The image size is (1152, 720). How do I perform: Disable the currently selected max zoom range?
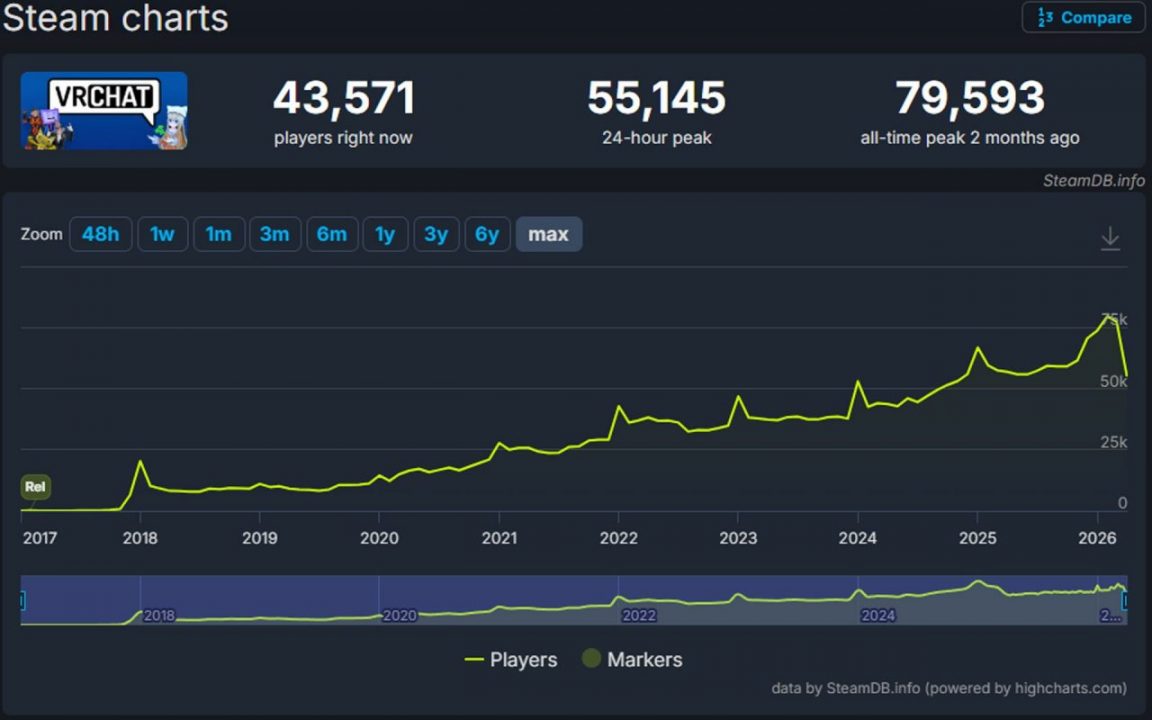(x=548, y=234)
